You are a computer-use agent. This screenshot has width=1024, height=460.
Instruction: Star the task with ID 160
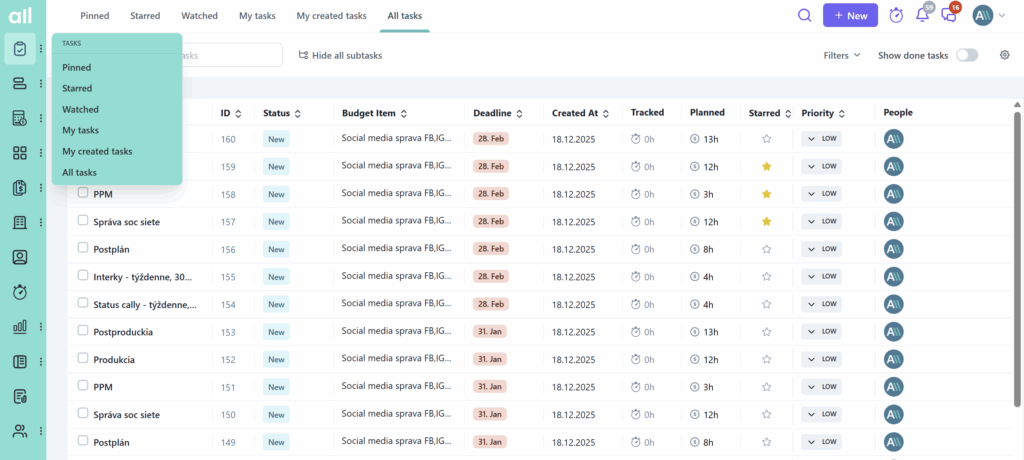tap(767, 140)
